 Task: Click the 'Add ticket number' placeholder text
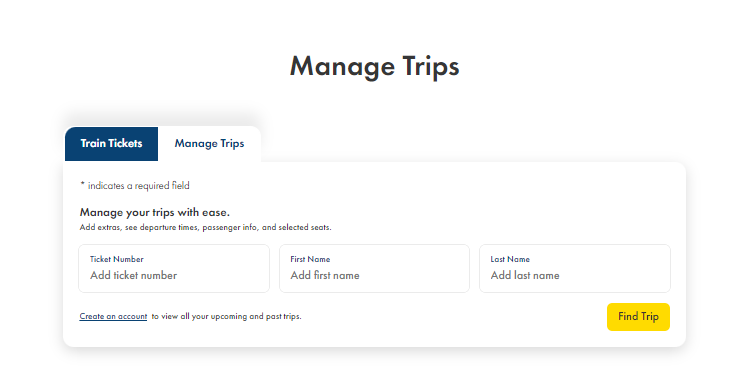tap(134, 275)
